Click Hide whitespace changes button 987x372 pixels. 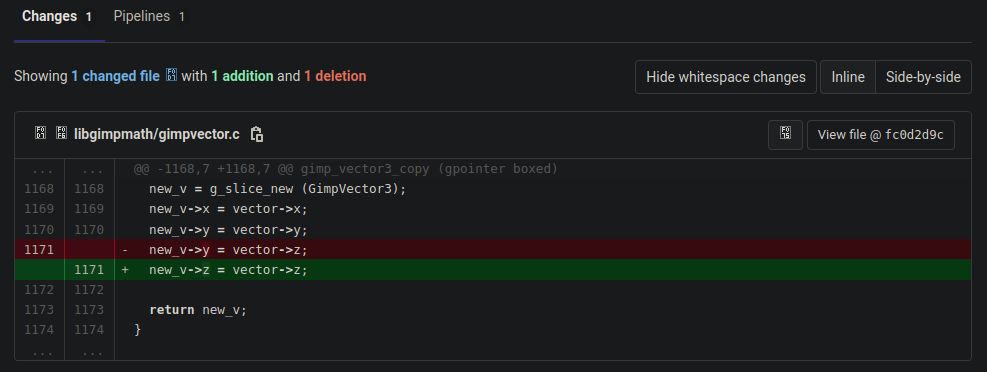pyautogui.click(x=726, y=77)
